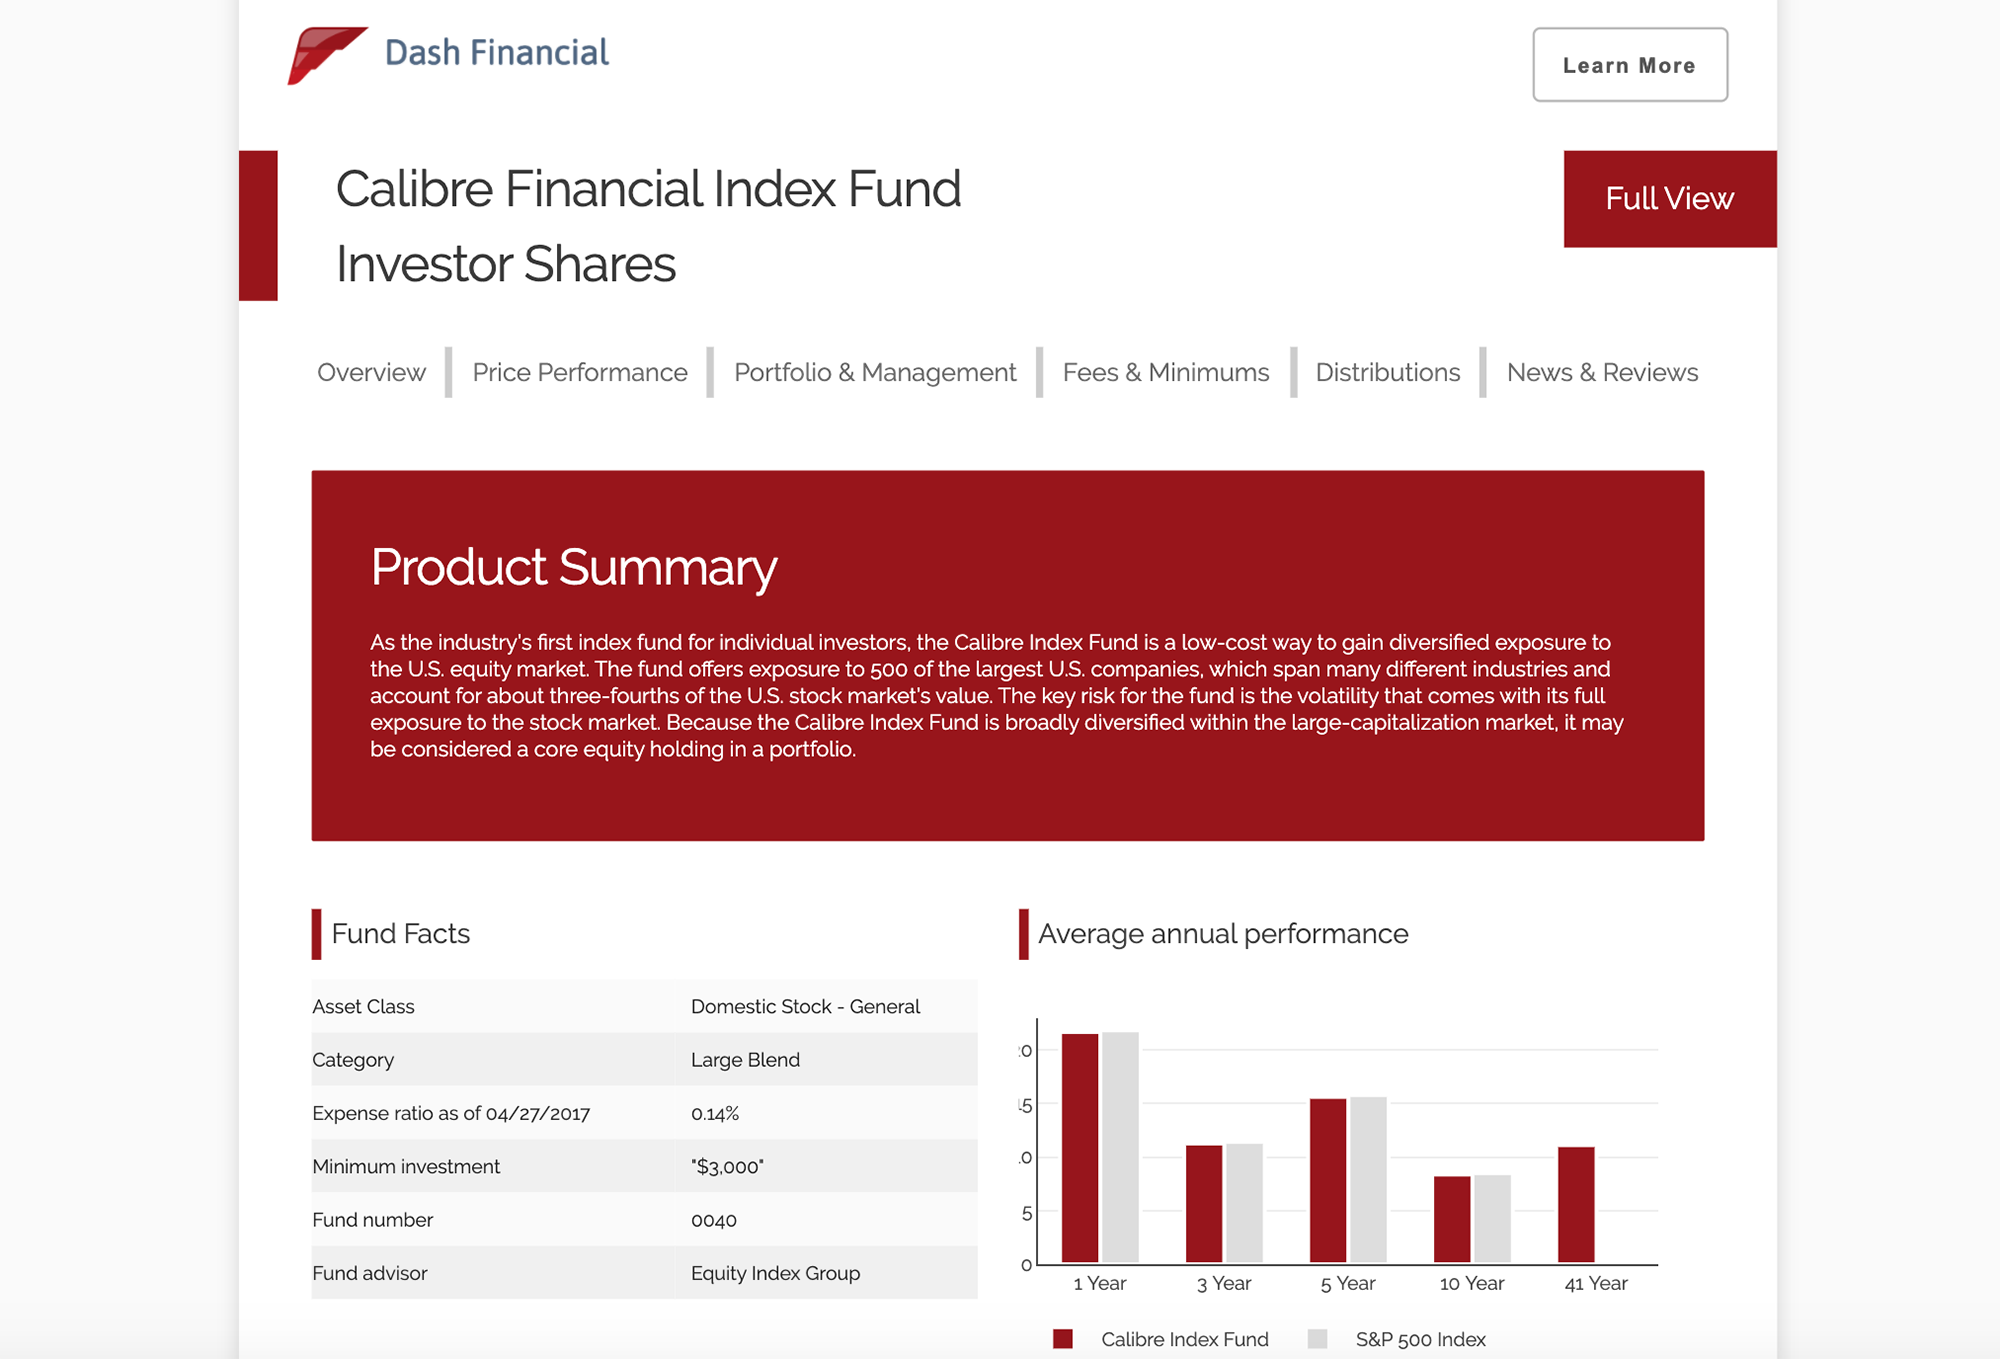Click the Fund advisor table row
This screenshot has width=2000, height=1359.
click(x=644, y=1273)
